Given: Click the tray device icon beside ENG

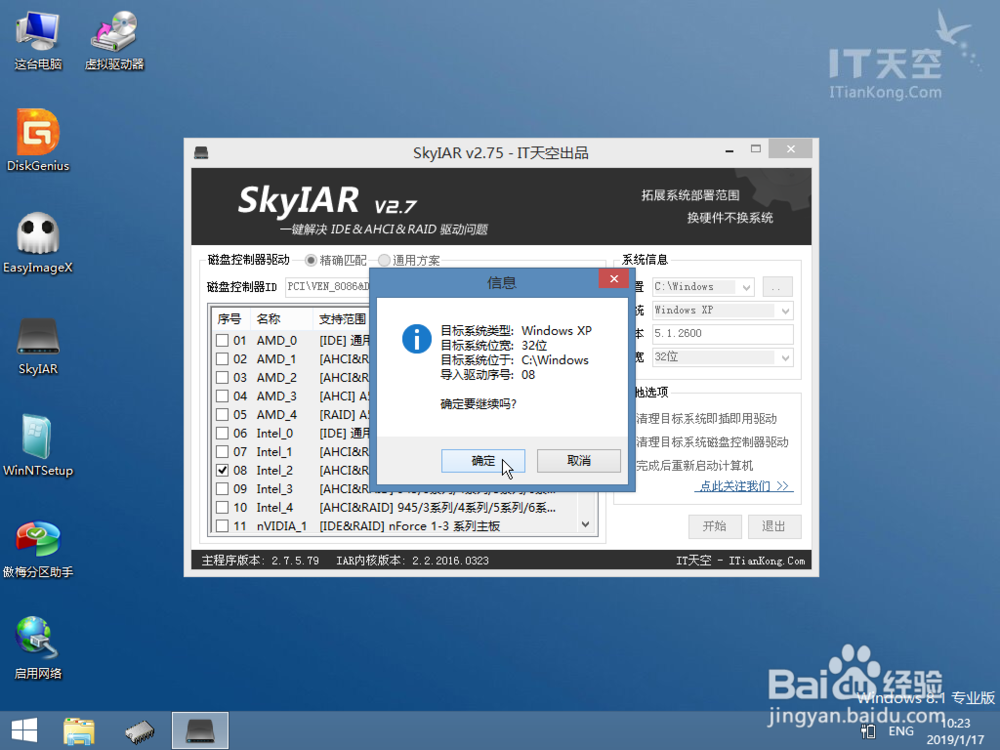Looking at the screenshot, I should (868, 731).
